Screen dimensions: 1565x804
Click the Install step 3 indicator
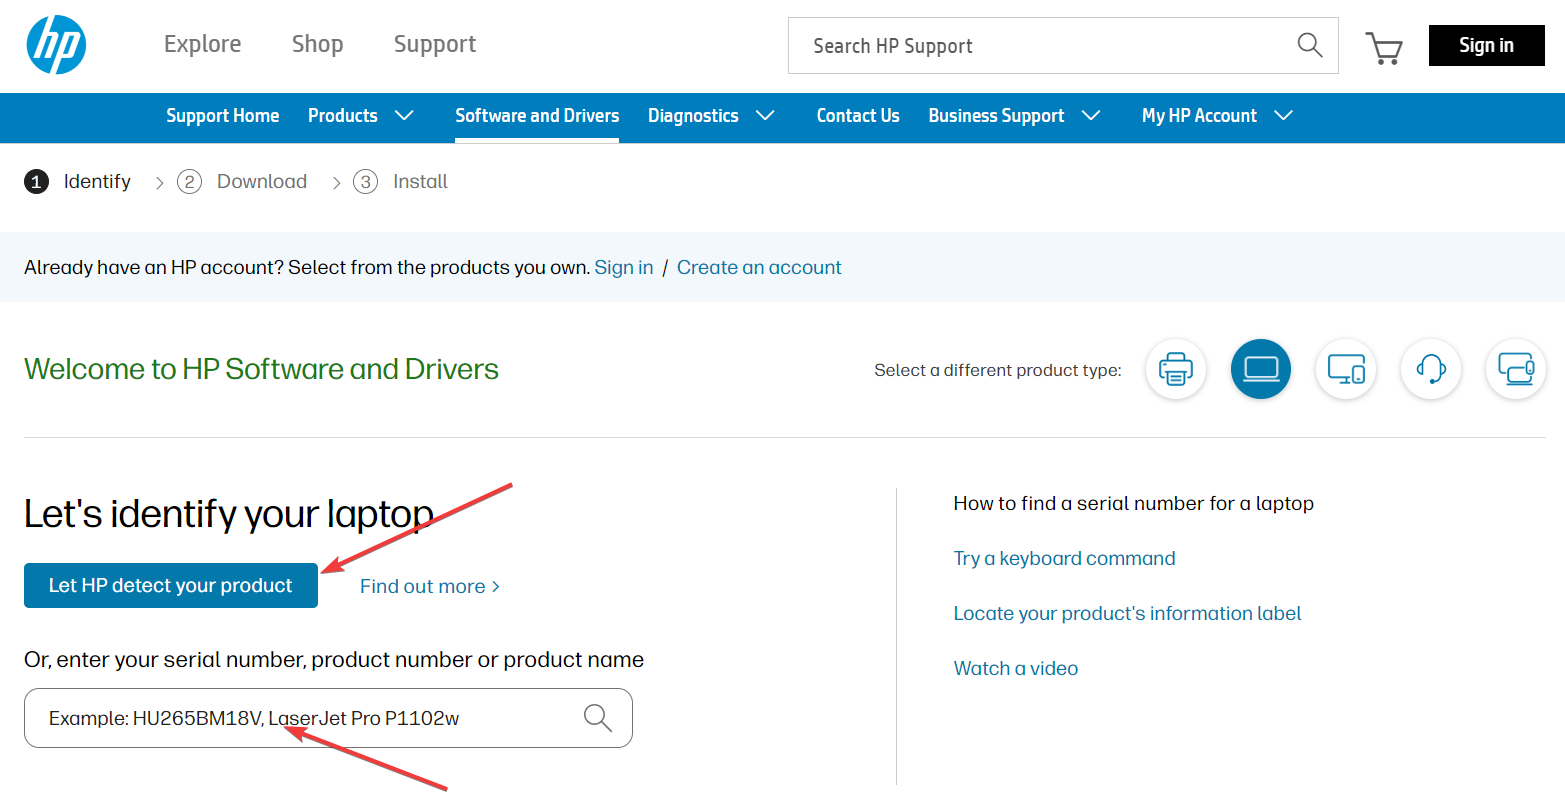tap(400, 182)
